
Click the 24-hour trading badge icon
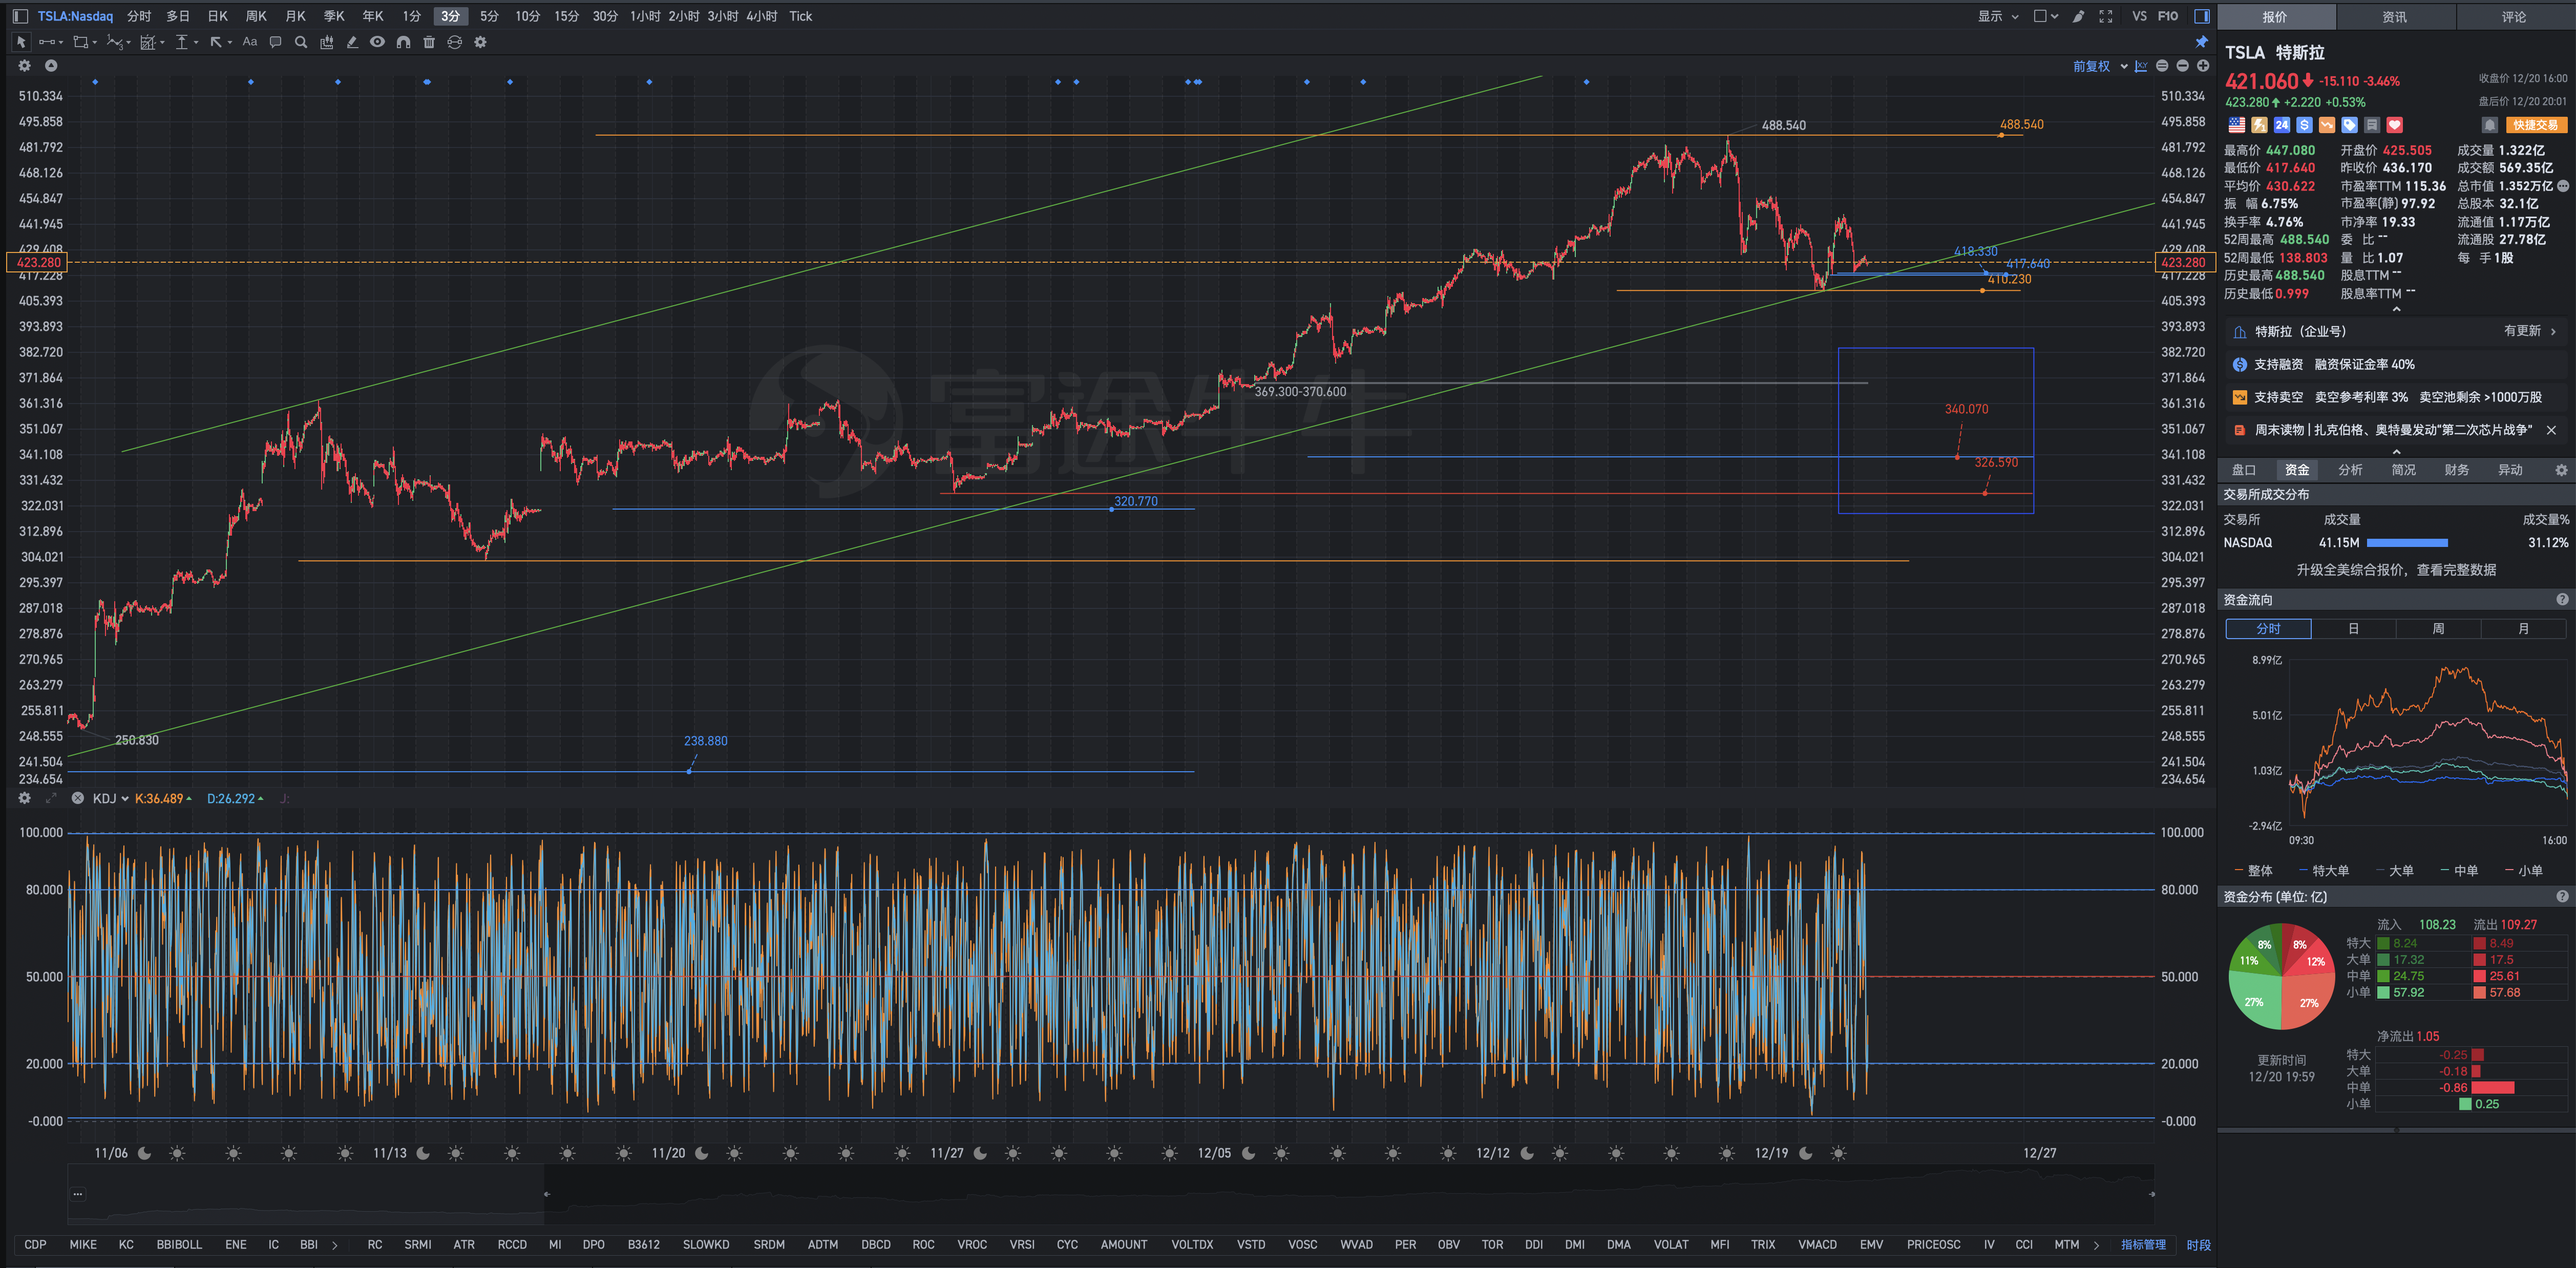pos(2281,125)
